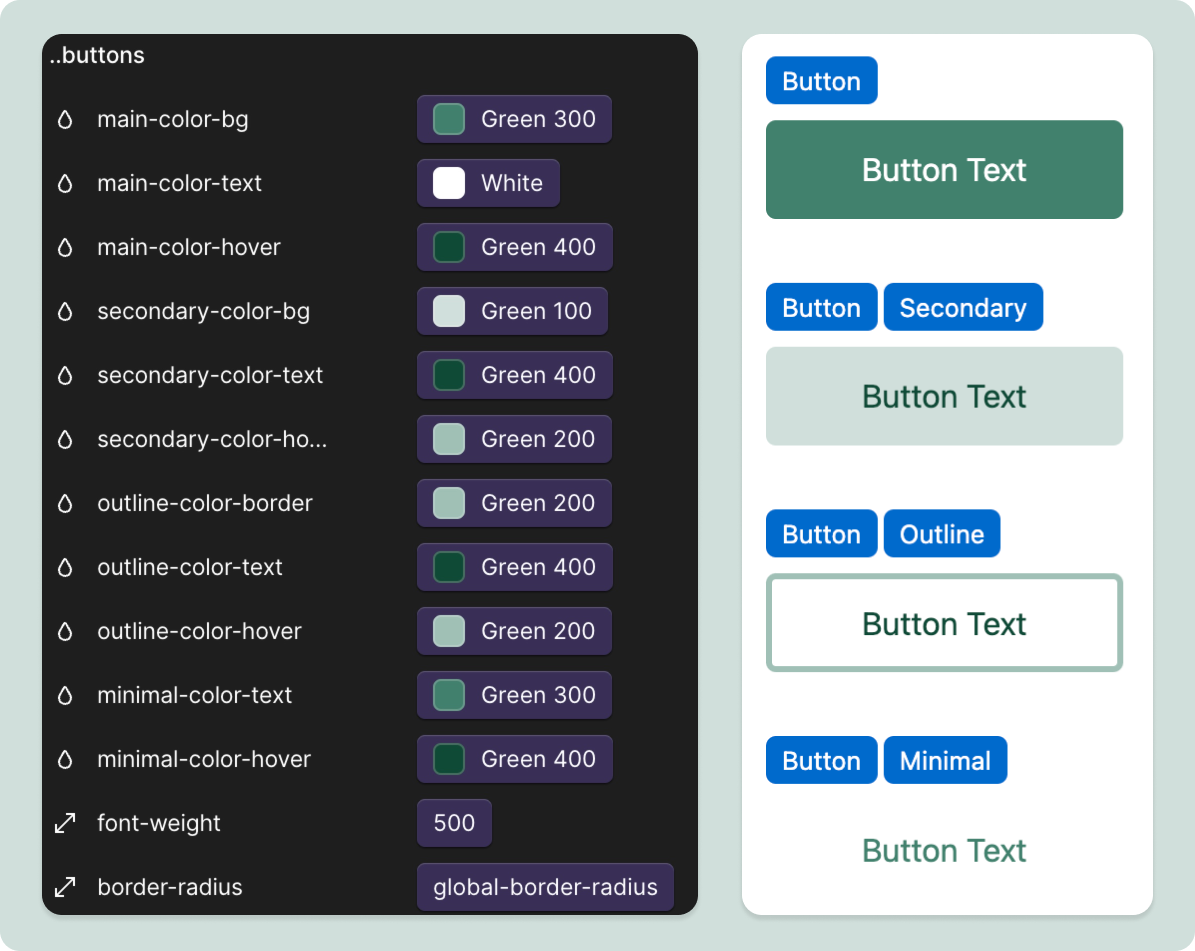Select the droplet icon next to secondary-color-bg
The width and height of the screenshot is (1195, 951).
65,311
